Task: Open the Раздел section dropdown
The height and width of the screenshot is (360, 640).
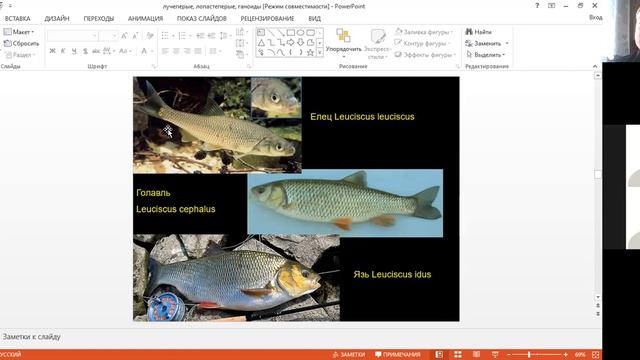Action: (20, 55)
